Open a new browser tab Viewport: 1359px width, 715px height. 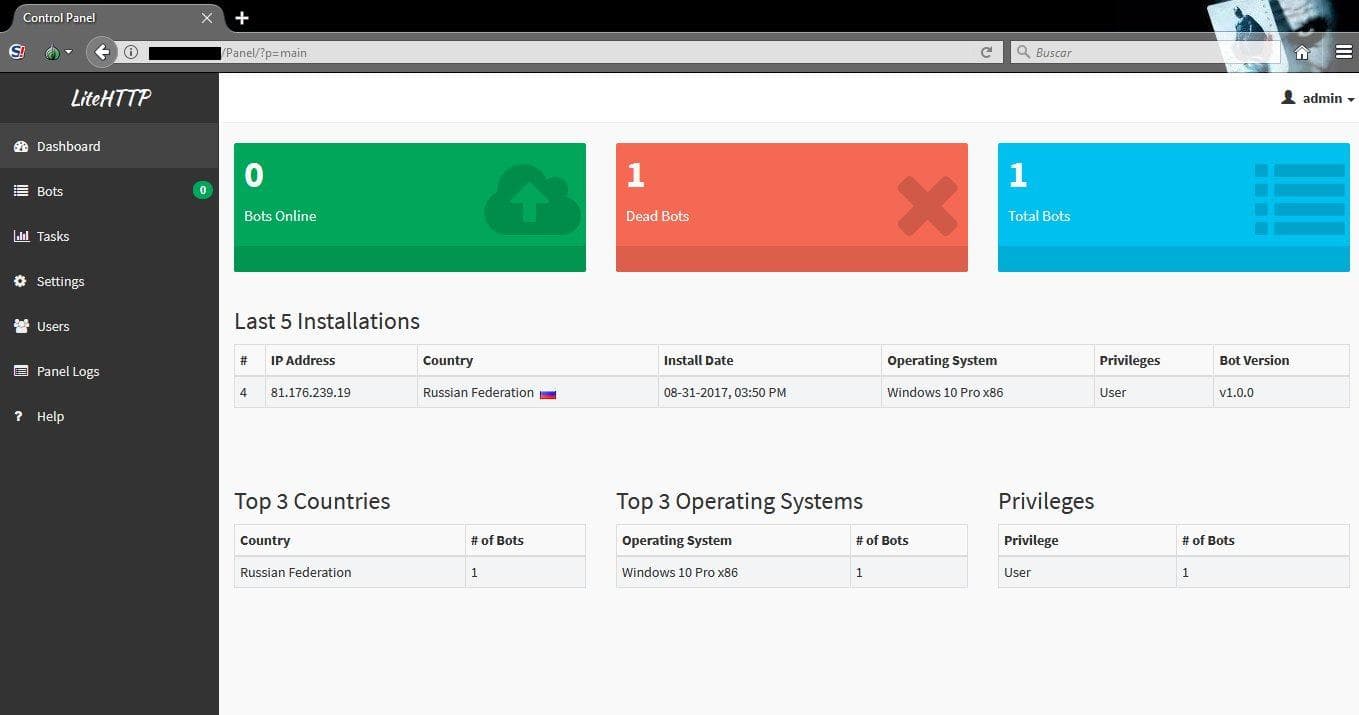click(x=242, y=17)
